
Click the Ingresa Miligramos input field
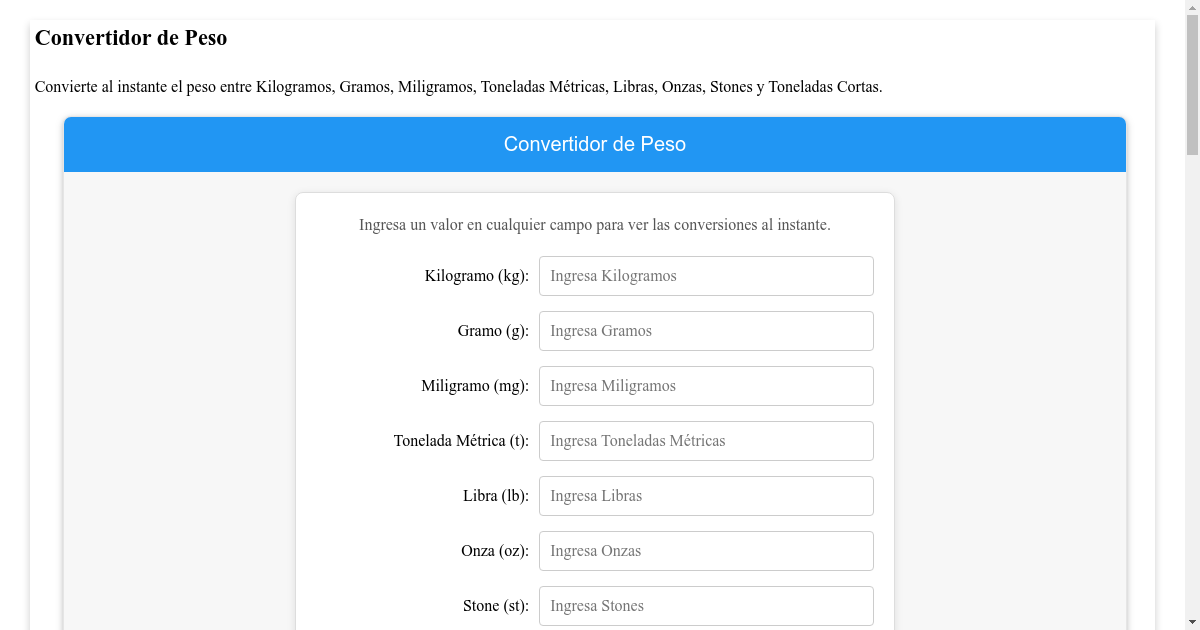click(706, 386)
